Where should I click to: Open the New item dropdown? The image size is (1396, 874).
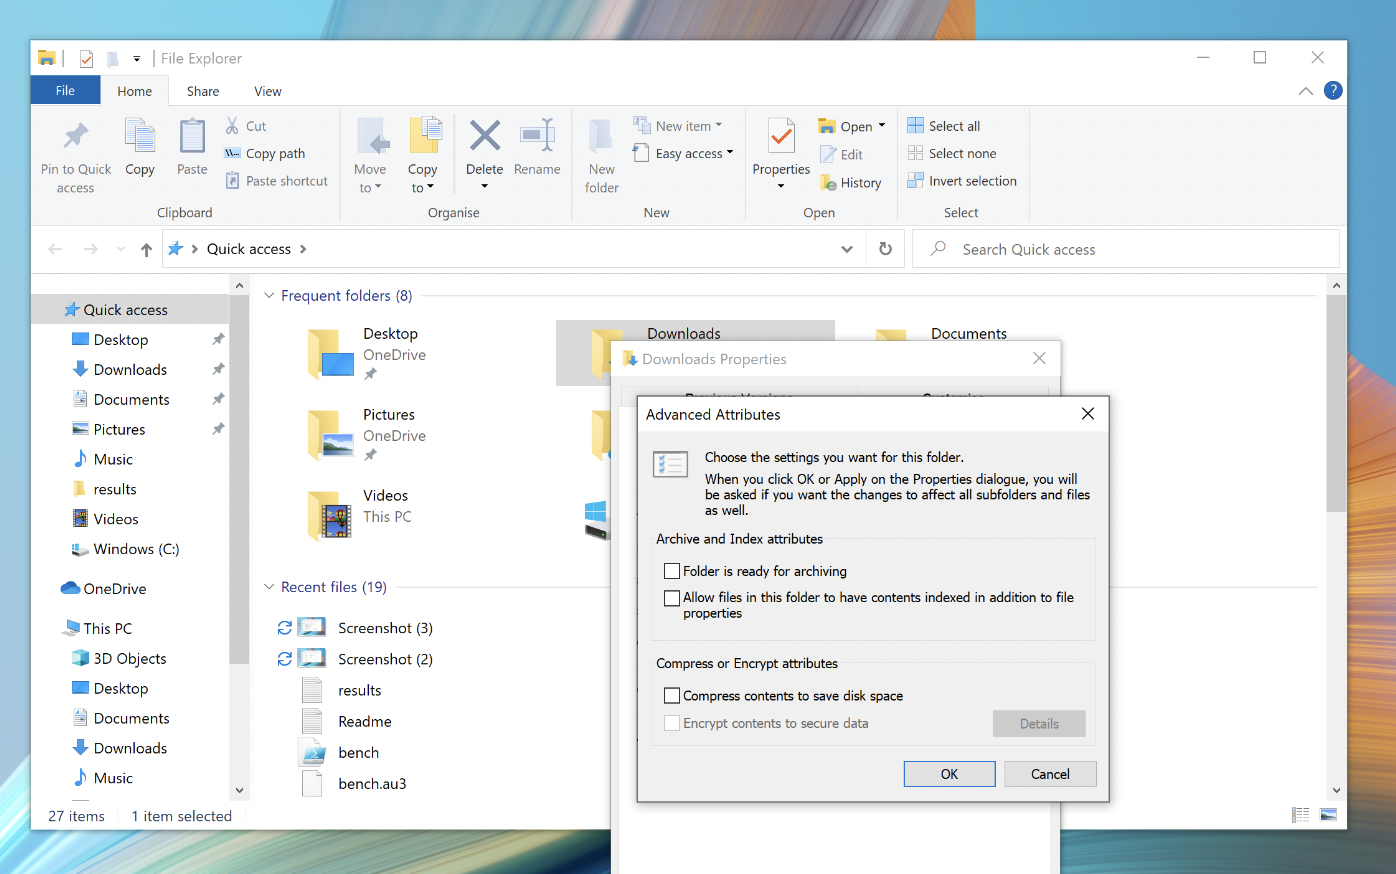coord(683,124)
